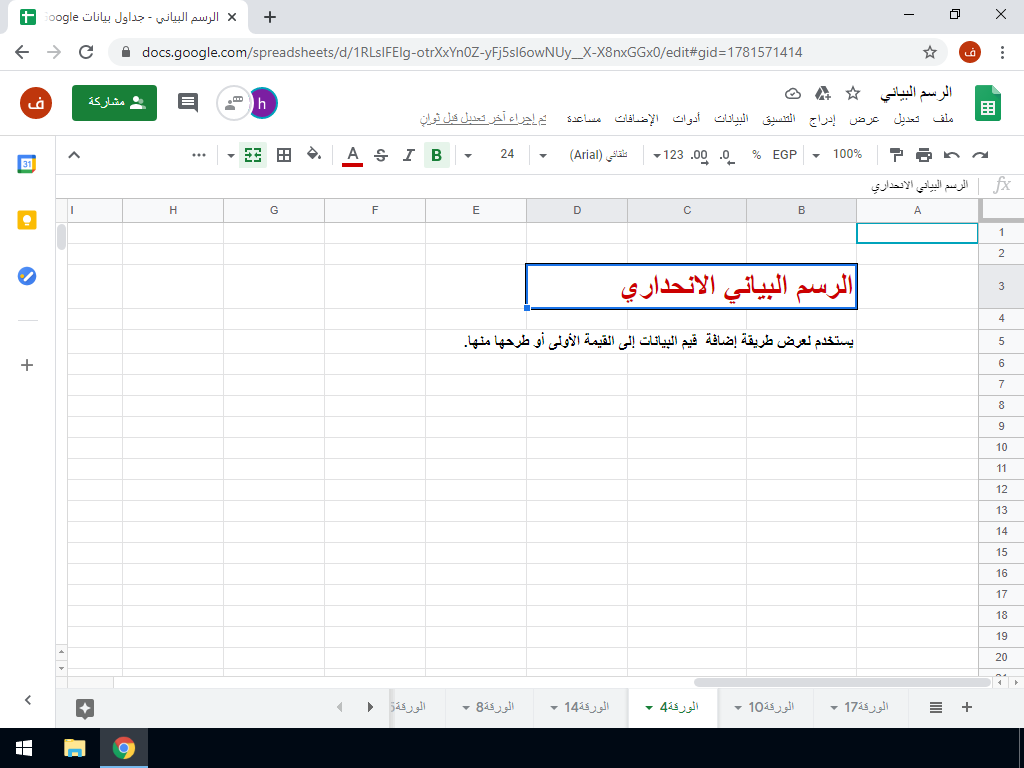This screenshot has height=768, width=1024.
Task: Open Google Keep side panel
Action: [27, 220]
